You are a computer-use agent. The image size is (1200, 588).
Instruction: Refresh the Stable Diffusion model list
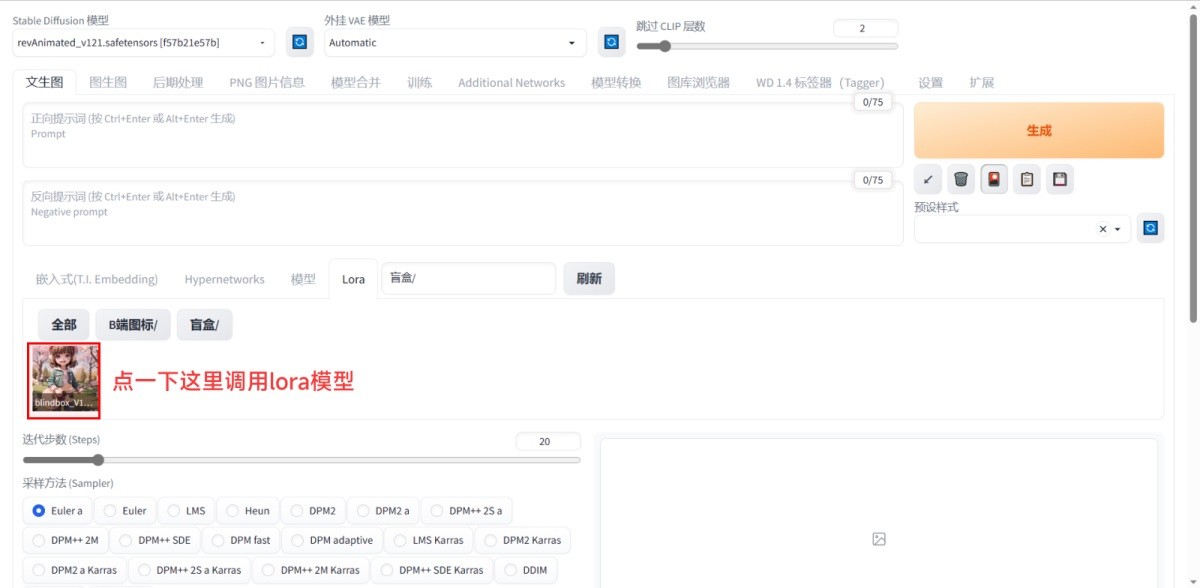pos(297,41)
